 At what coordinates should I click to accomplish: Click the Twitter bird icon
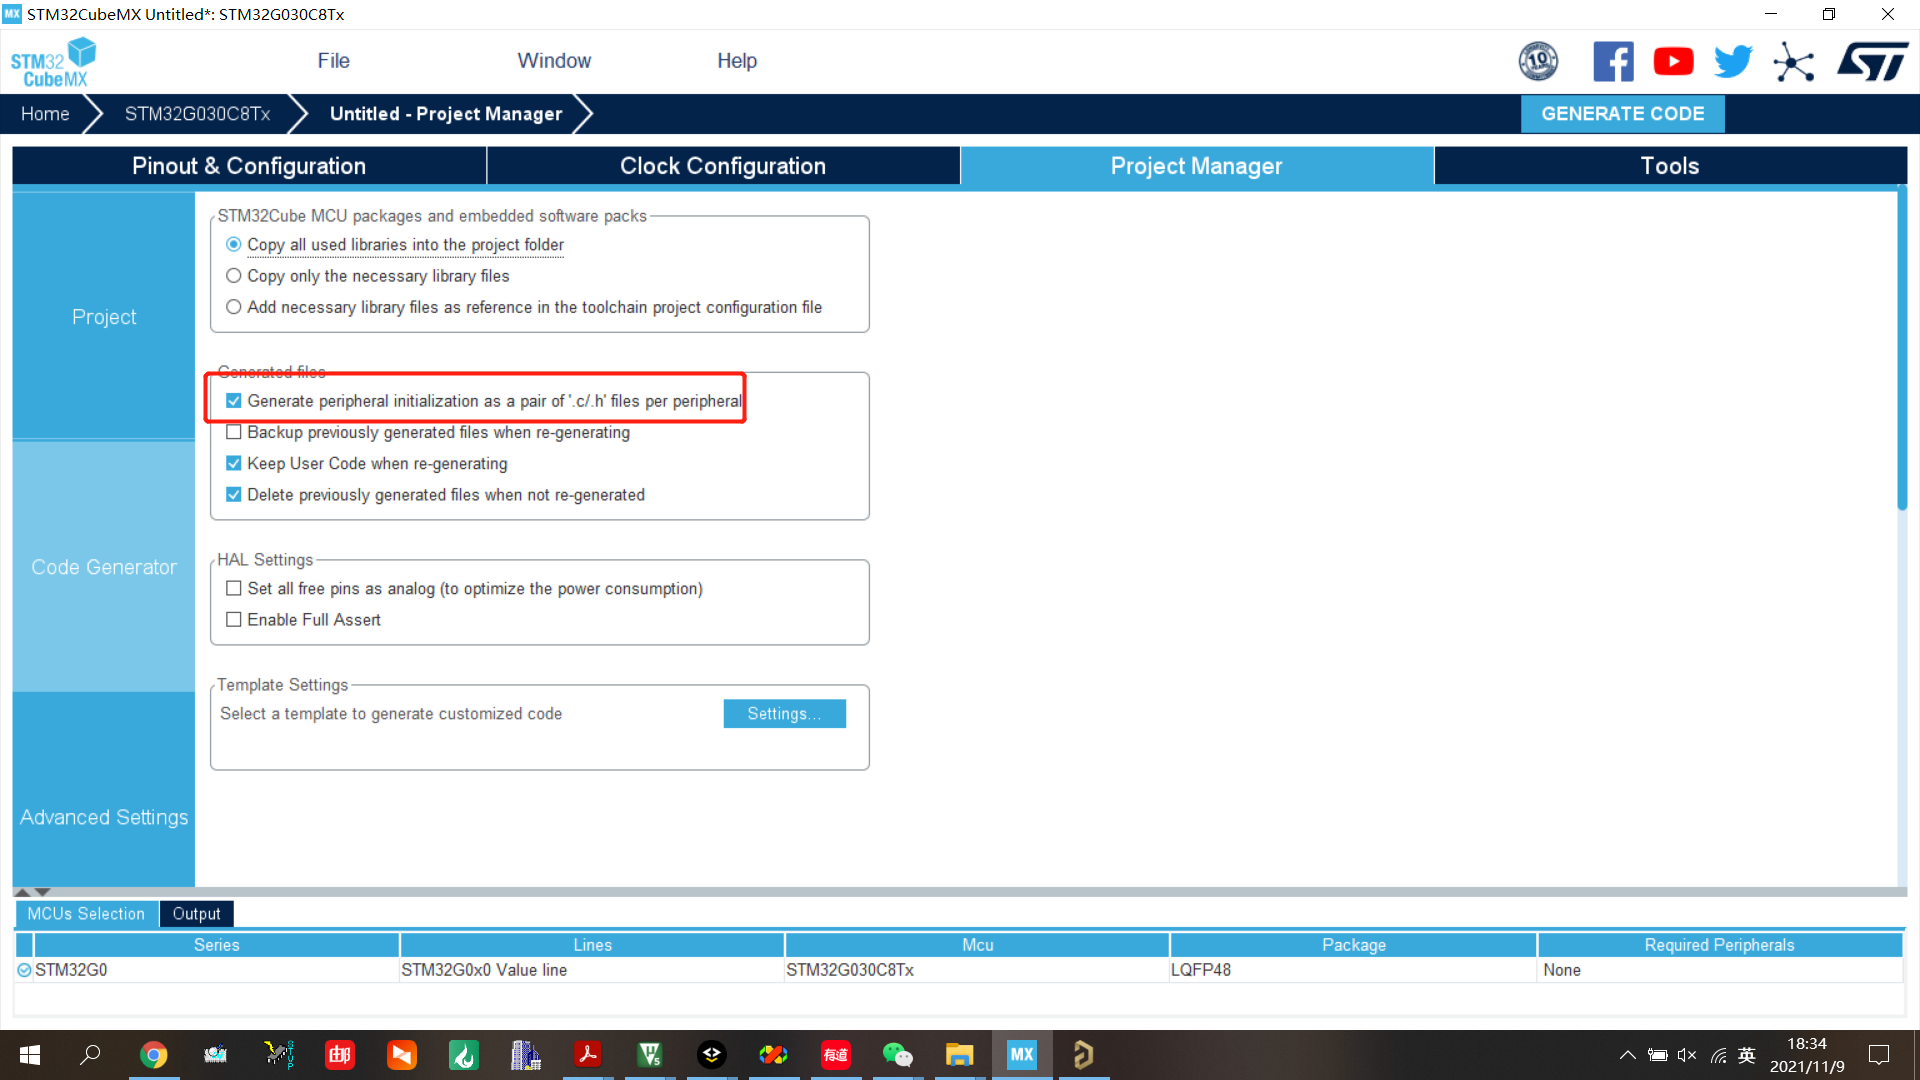point(1733,62)
